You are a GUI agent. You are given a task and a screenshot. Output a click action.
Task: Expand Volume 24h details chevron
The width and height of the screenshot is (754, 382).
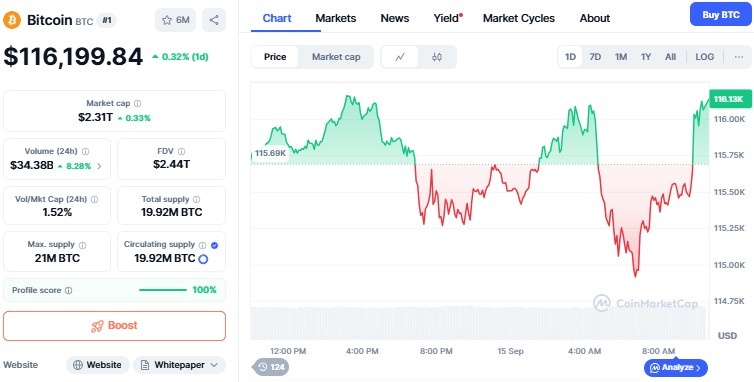[100, 166]
